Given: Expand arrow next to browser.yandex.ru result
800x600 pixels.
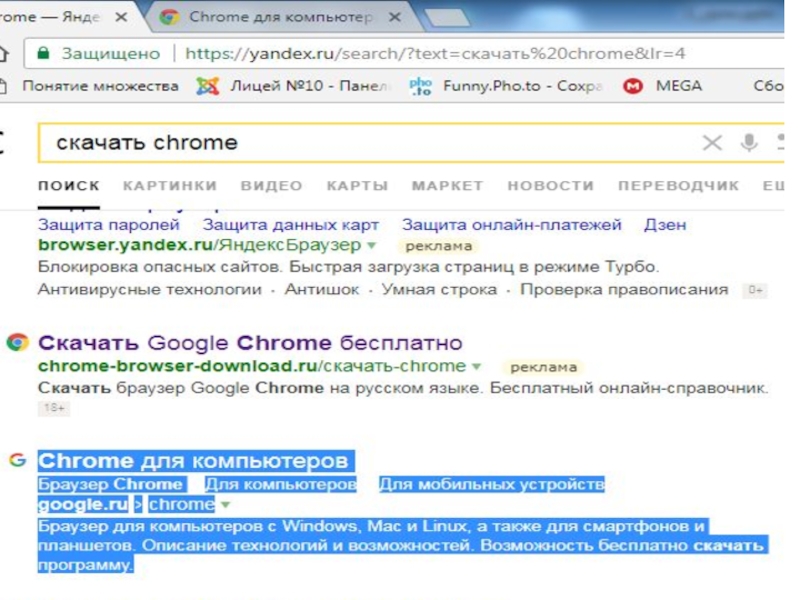Looking at the screenshot, I should click(x=371, y=245).
